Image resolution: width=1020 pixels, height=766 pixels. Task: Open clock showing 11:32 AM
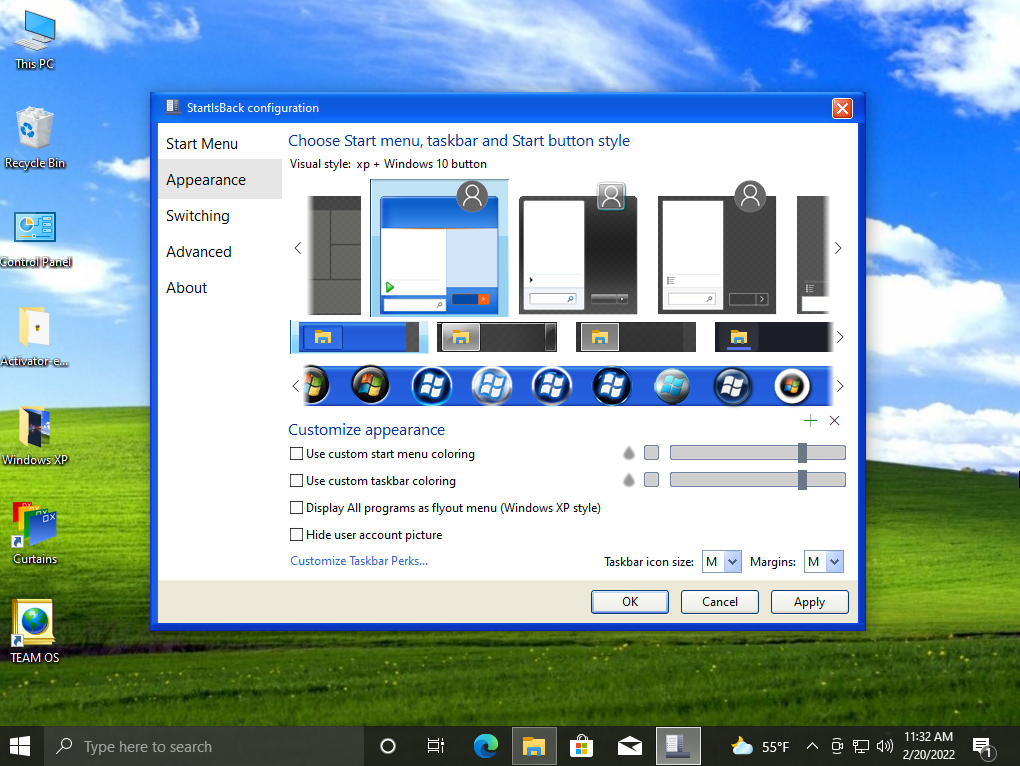point(928,746)
